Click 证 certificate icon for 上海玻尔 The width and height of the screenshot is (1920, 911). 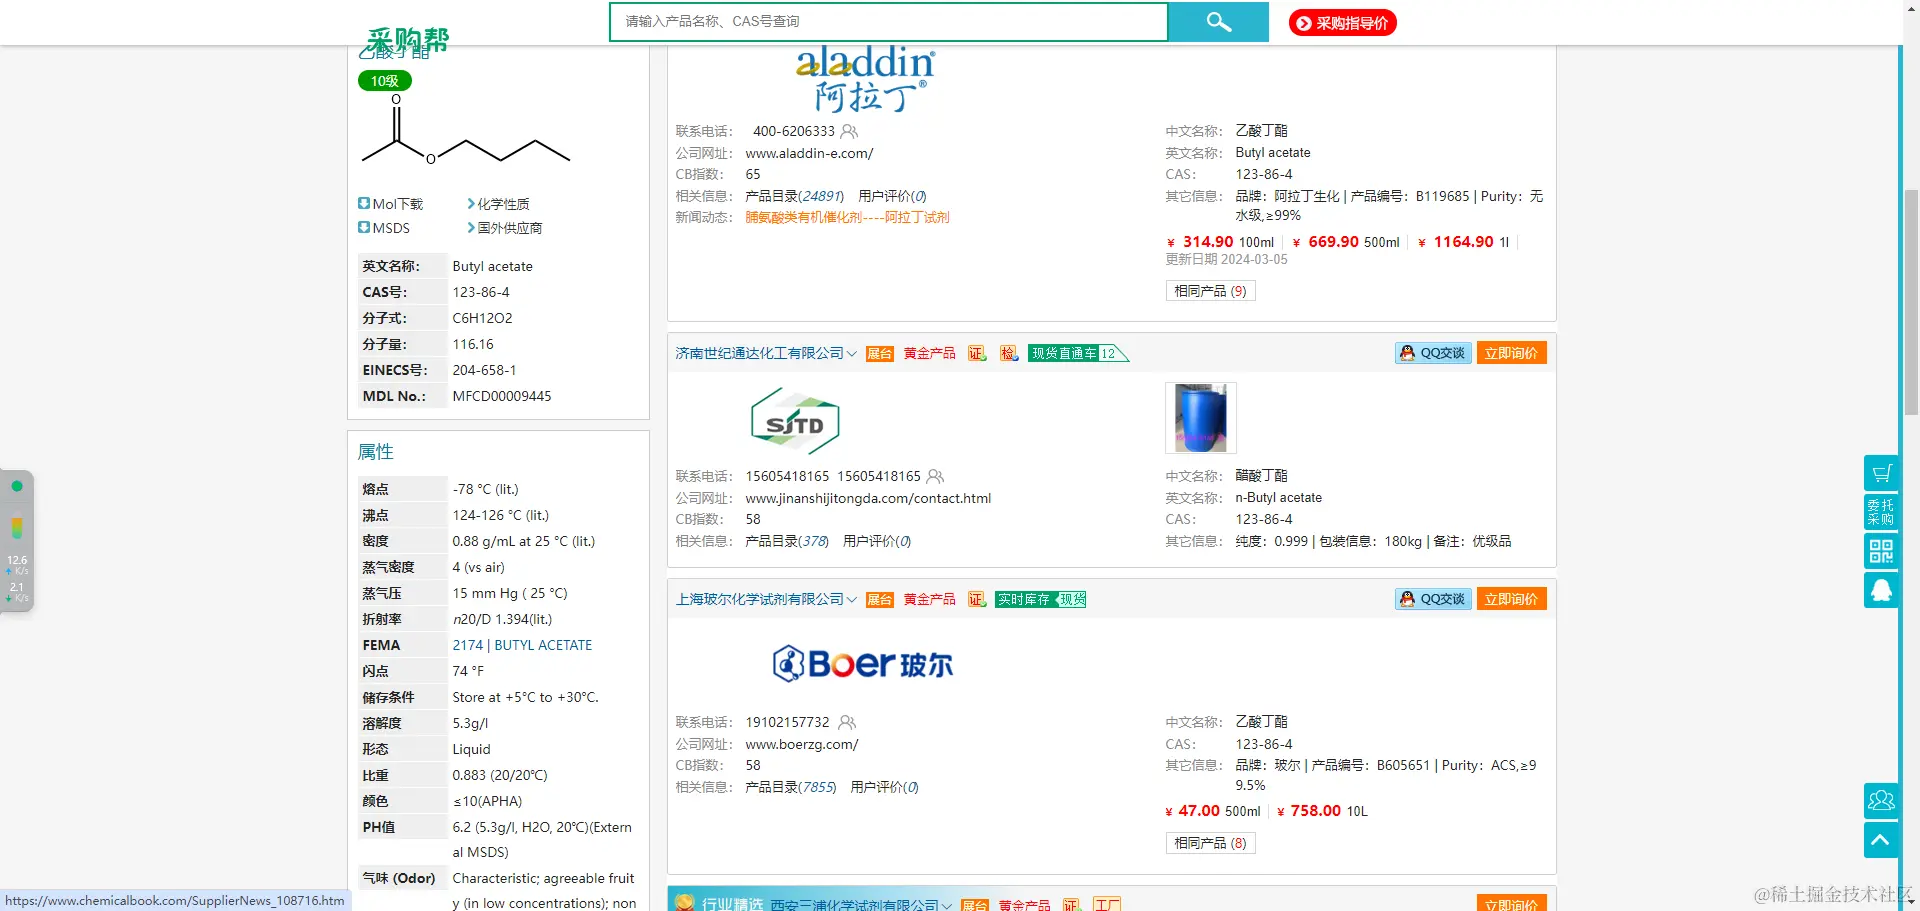pos(977,599)
